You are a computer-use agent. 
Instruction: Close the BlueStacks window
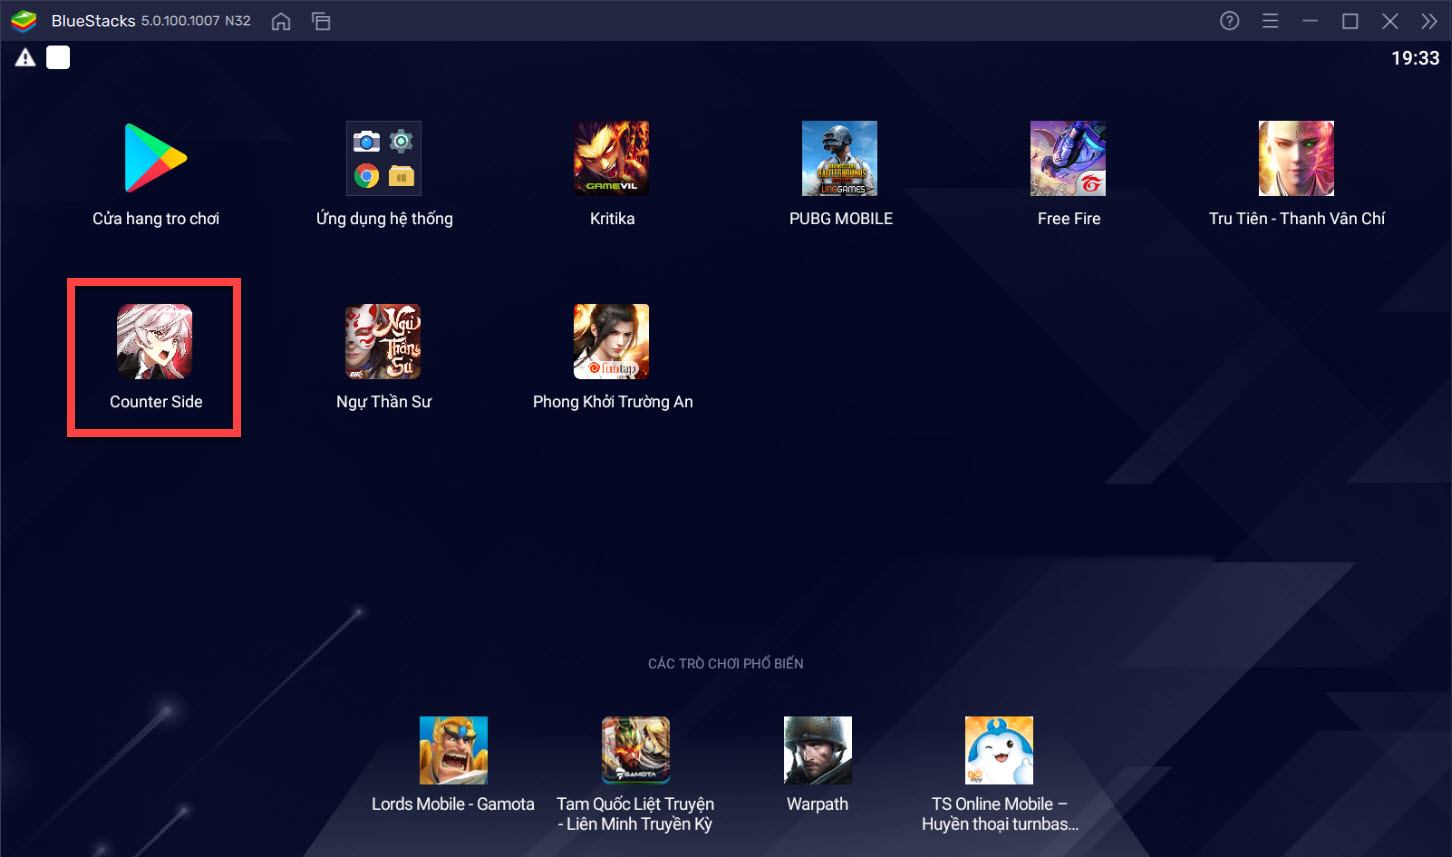pyautogui.click(x=1390, y=21)
